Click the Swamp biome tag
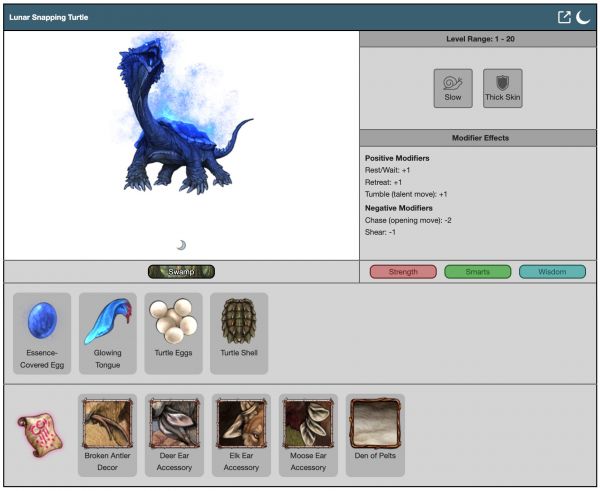600x491 pixels. click(181, 271)
